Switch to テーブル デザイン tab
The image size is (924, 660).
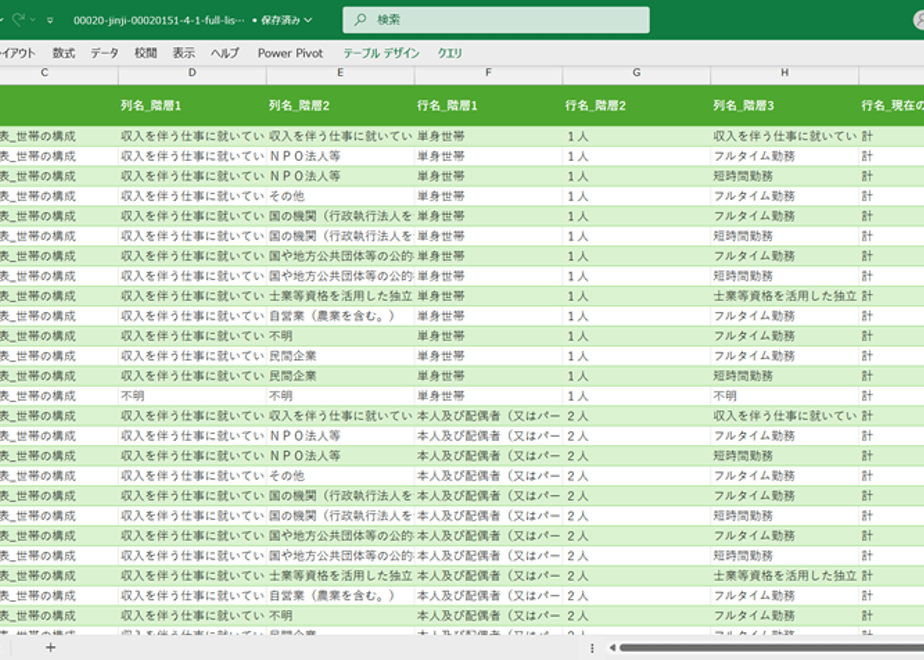pos(381,53)
